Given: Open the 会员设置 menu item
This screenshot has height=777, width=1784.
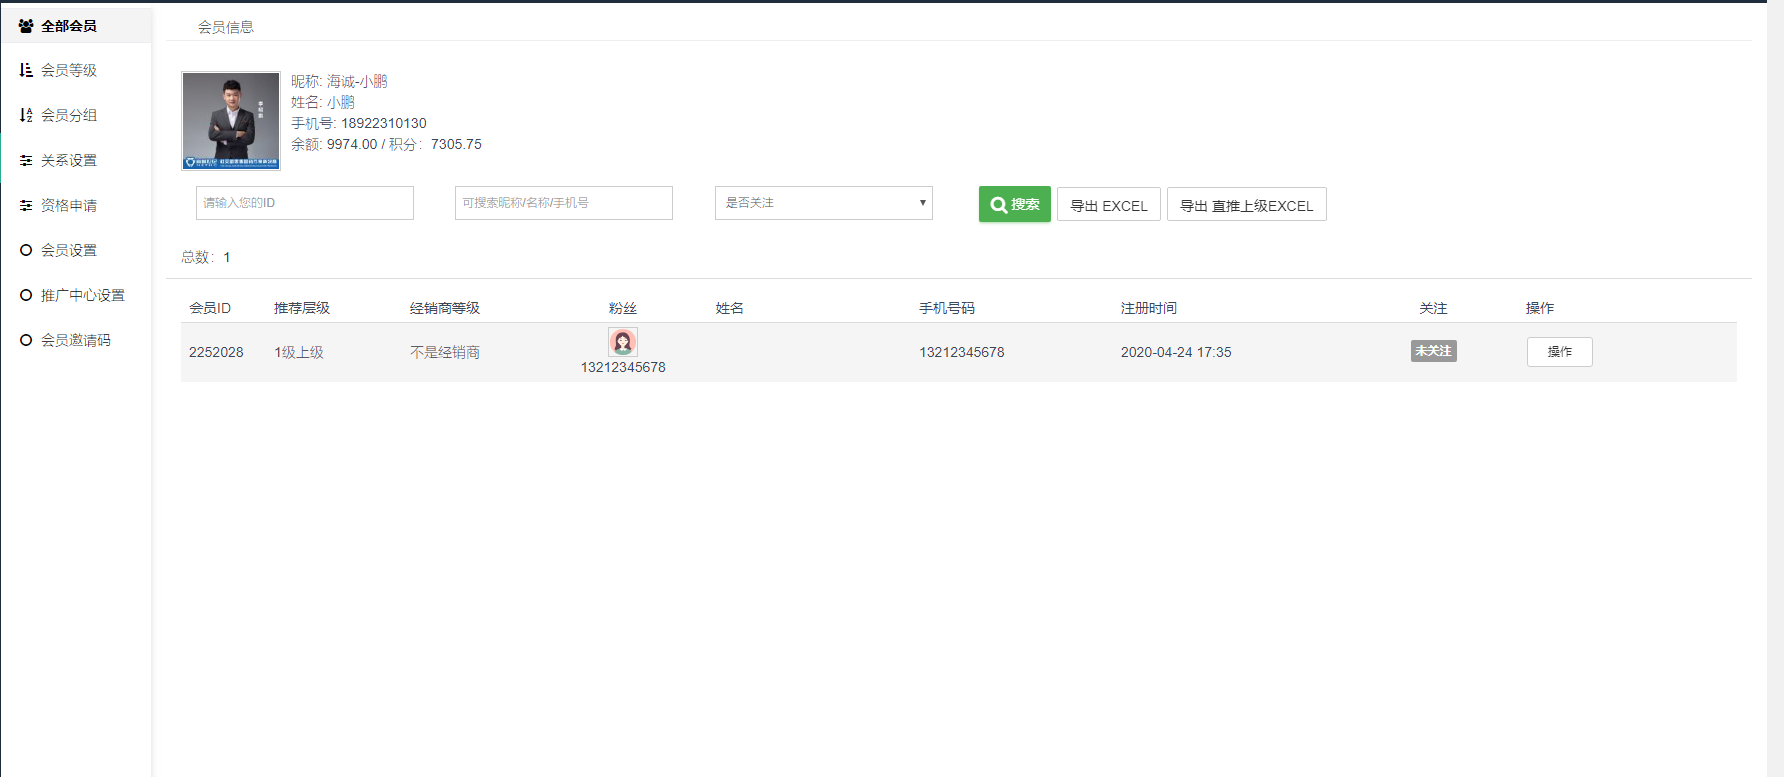Looking at the screenshot, I should coord(76,250).
